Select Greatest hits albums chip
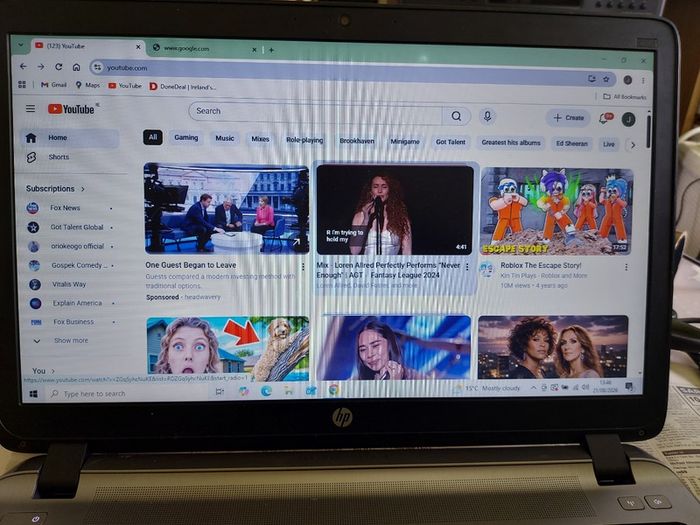The image size is (700, 525). point(511,143)
